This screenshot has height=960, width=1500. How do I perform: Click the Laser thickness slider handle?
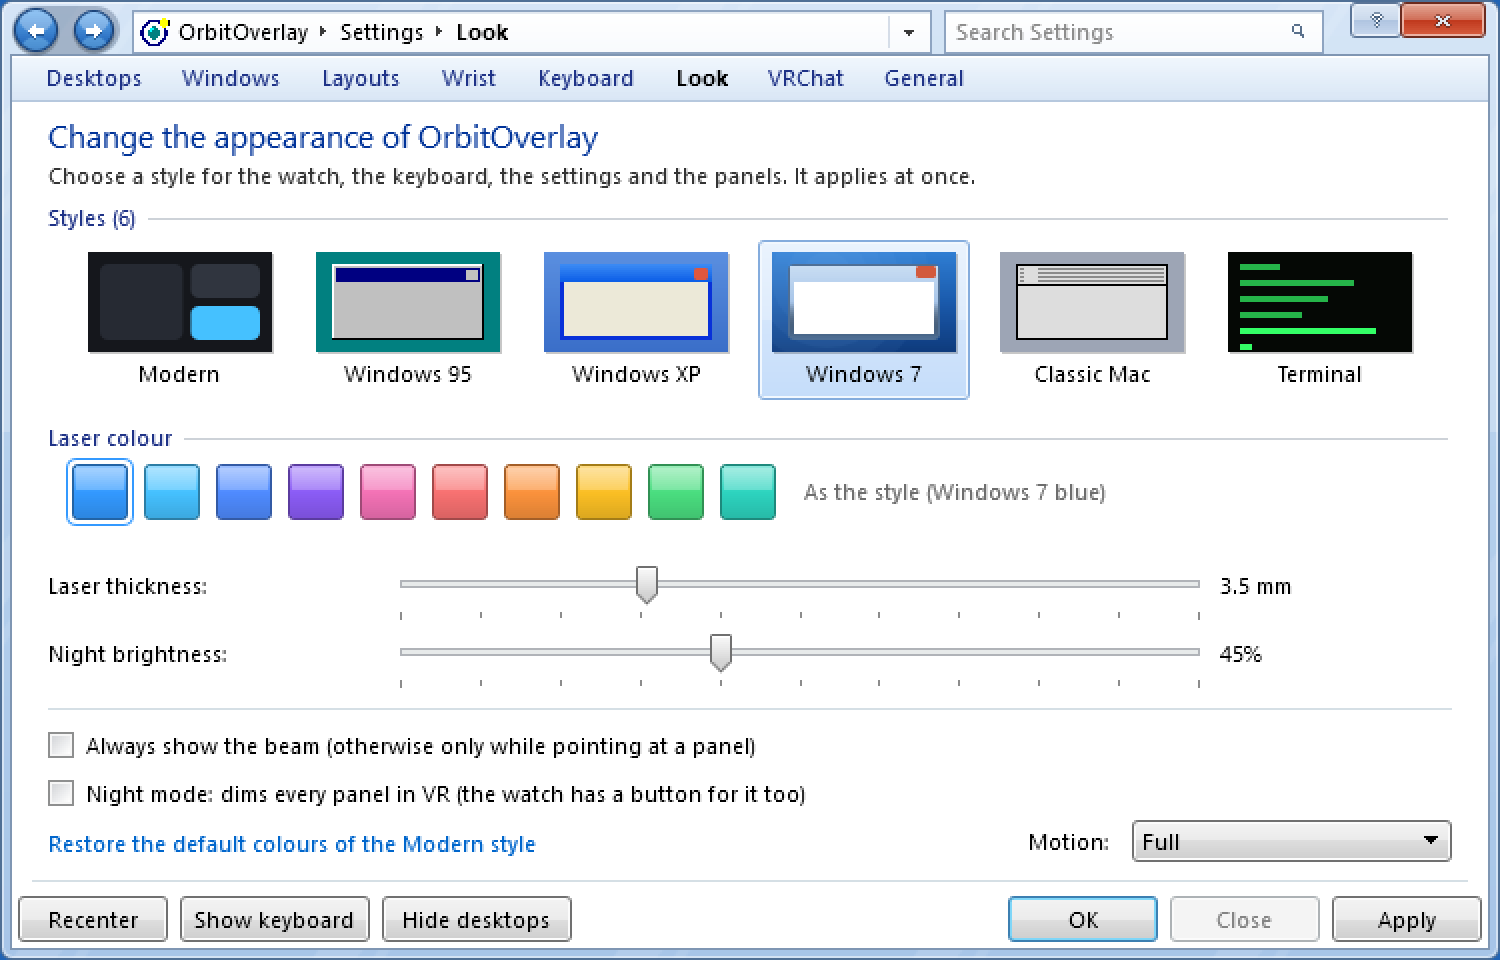point(647,584)
